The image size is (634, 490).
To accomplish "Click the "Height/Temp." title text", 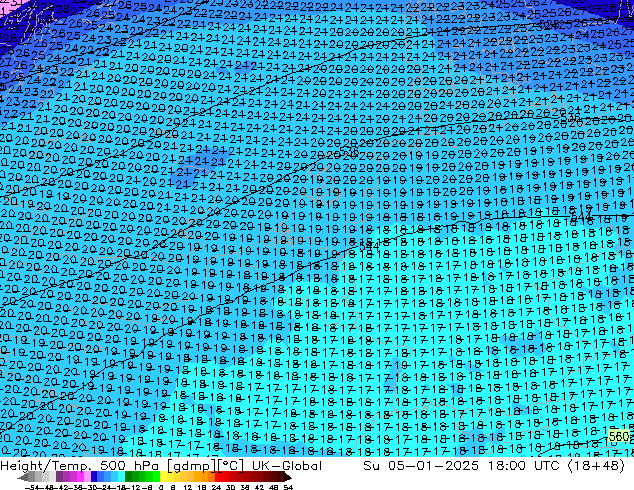I will click(x=45, y=466).
